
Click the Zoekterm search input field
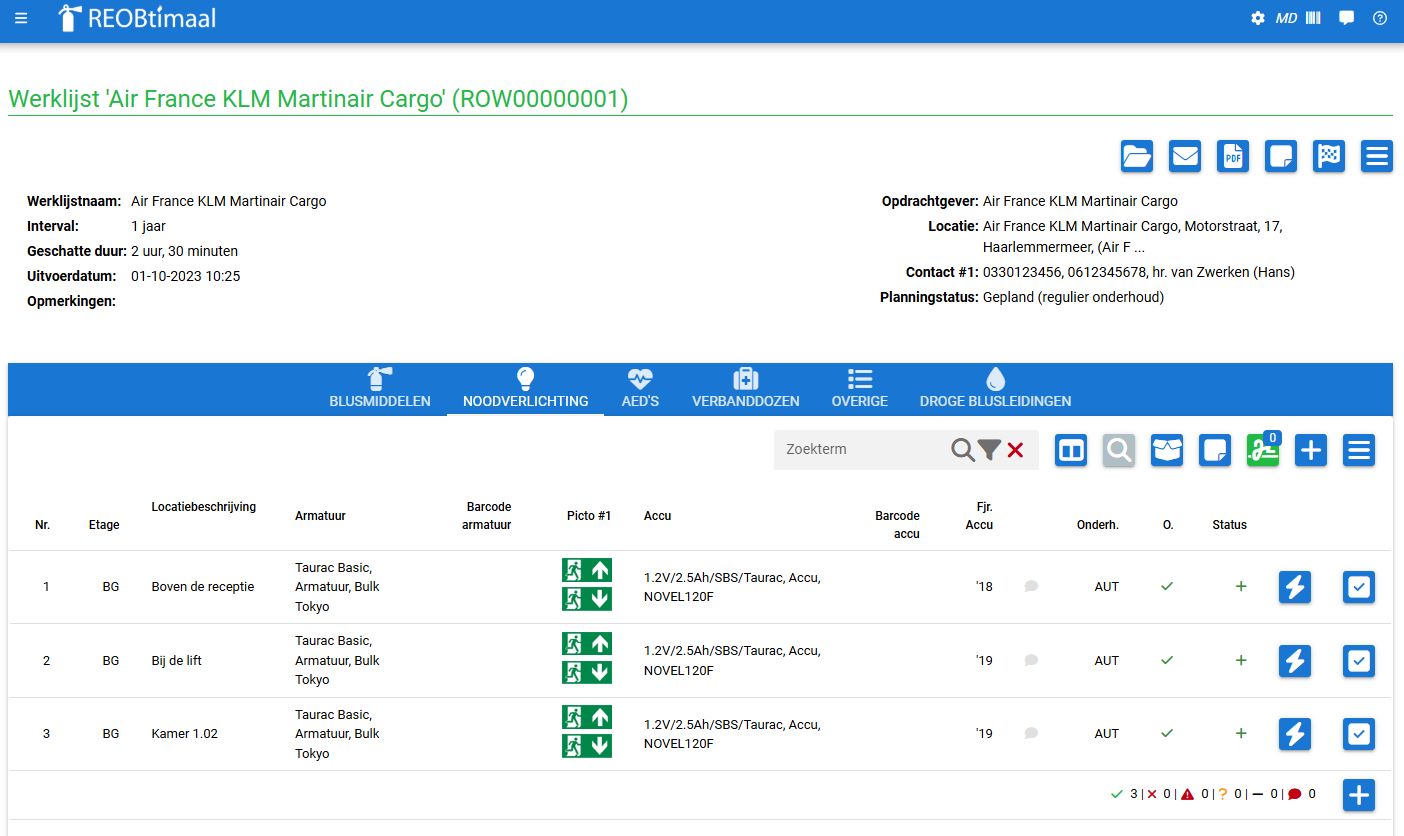coord(862,450)
